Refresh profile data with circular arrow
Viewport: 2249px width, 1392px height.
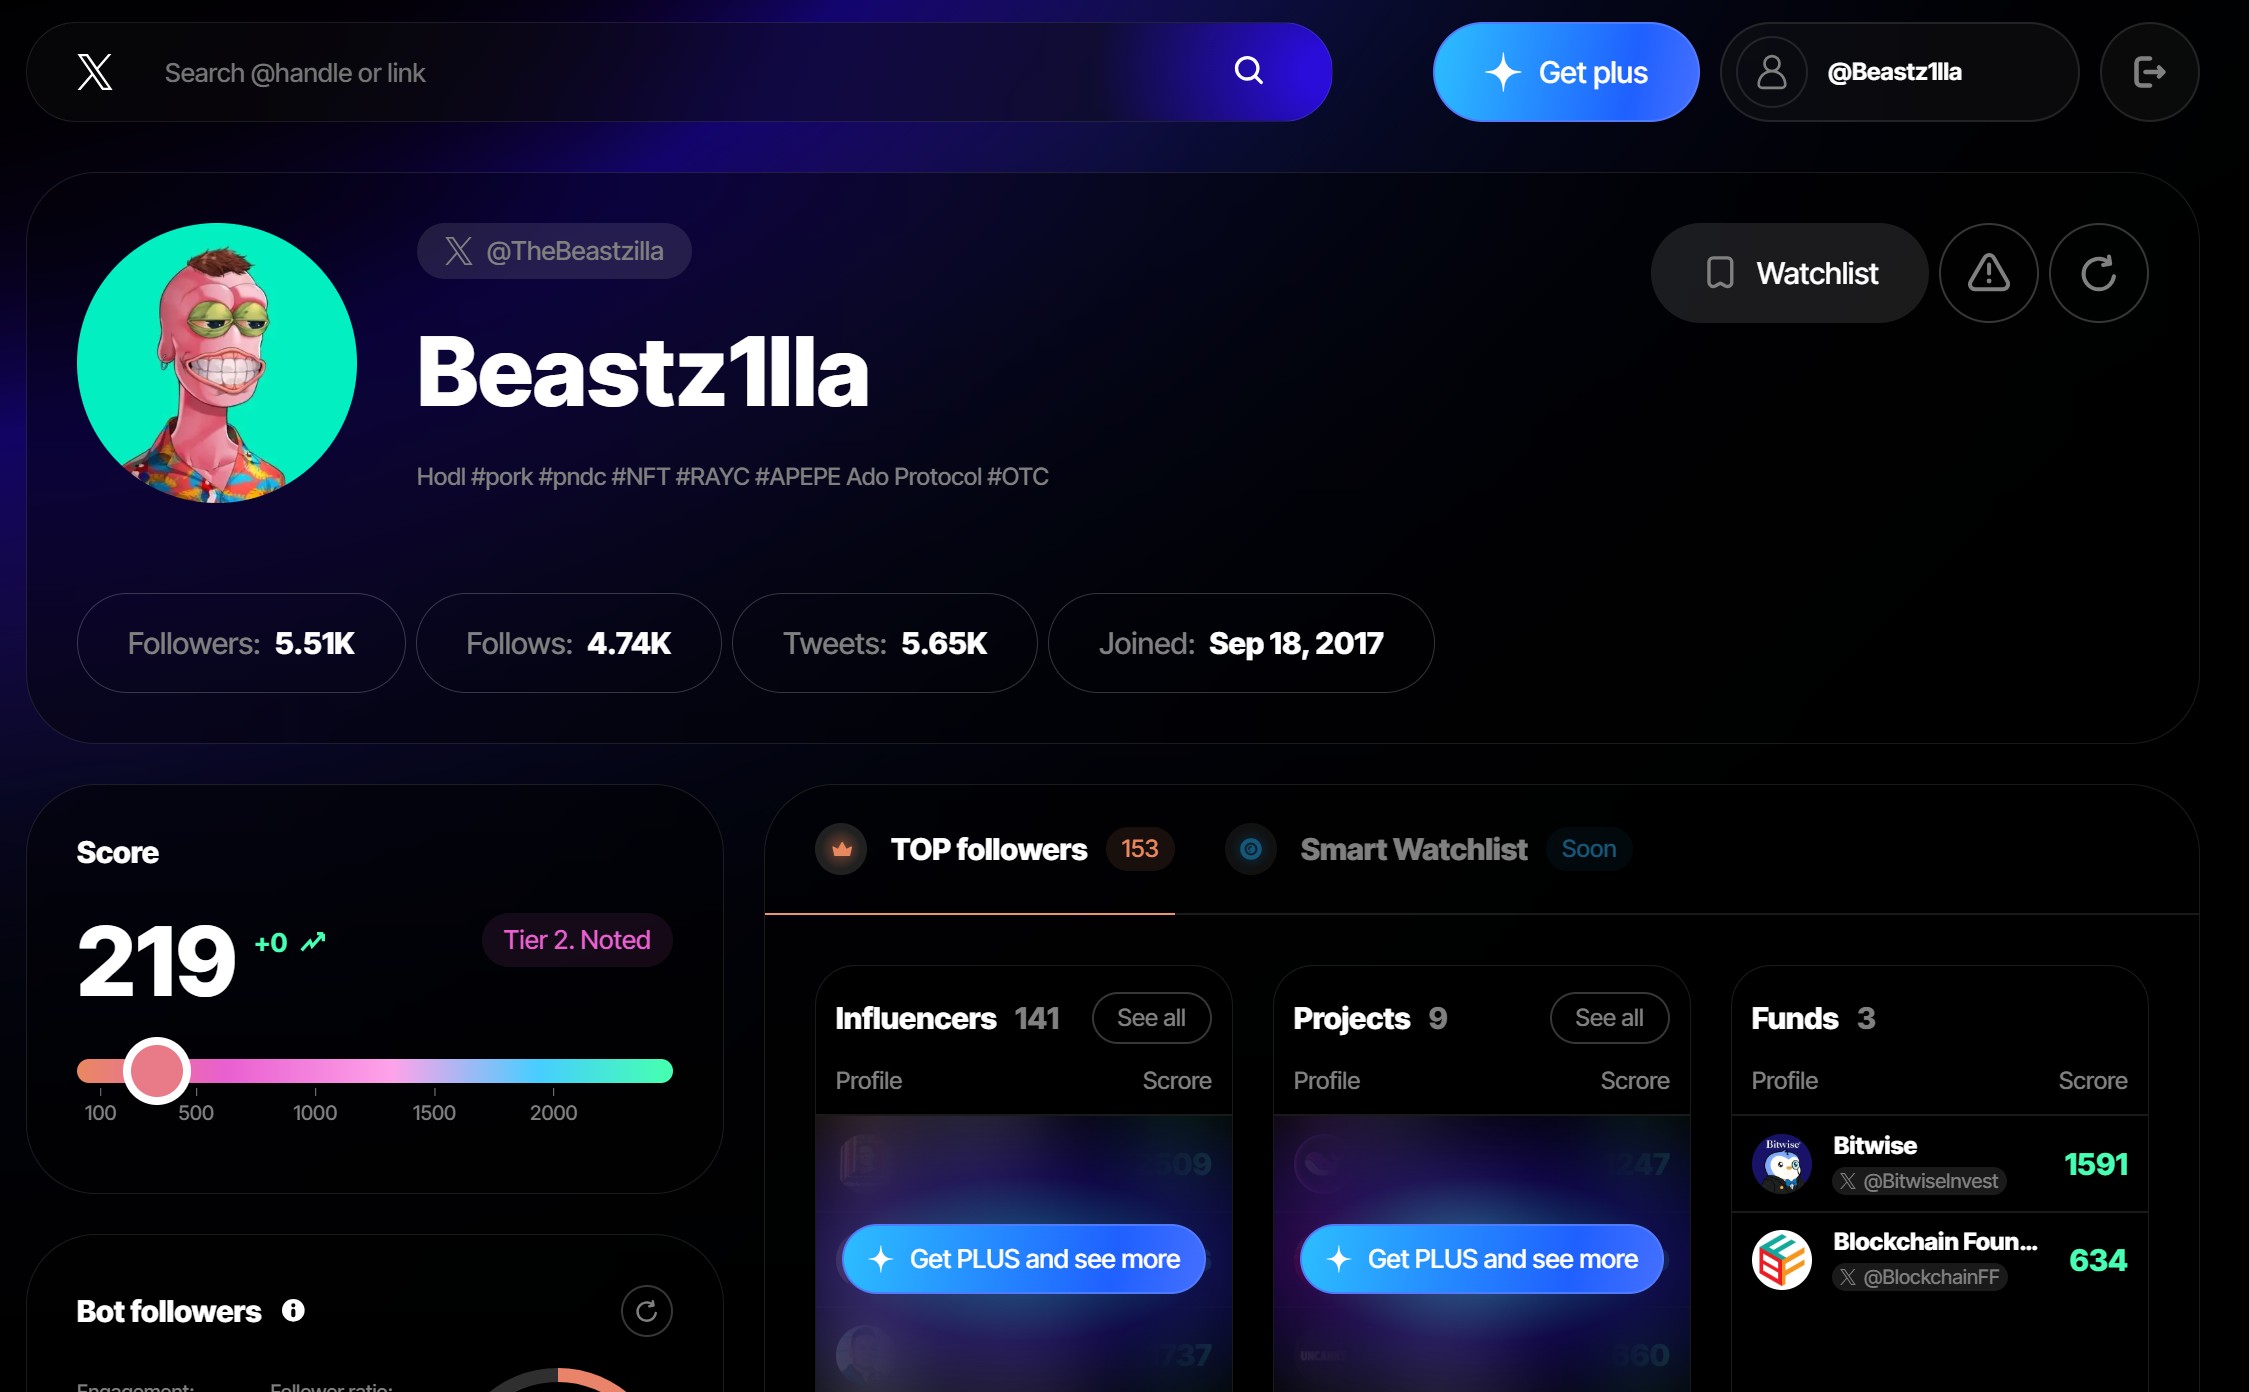click(x=2098, y=273)
